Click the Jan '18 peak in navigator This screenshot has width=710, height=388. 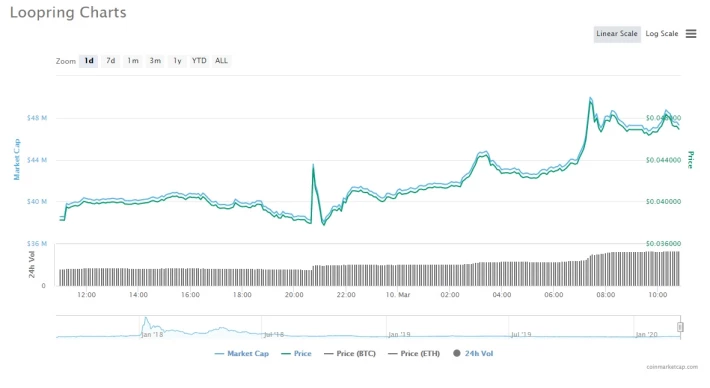click(146, 319)
